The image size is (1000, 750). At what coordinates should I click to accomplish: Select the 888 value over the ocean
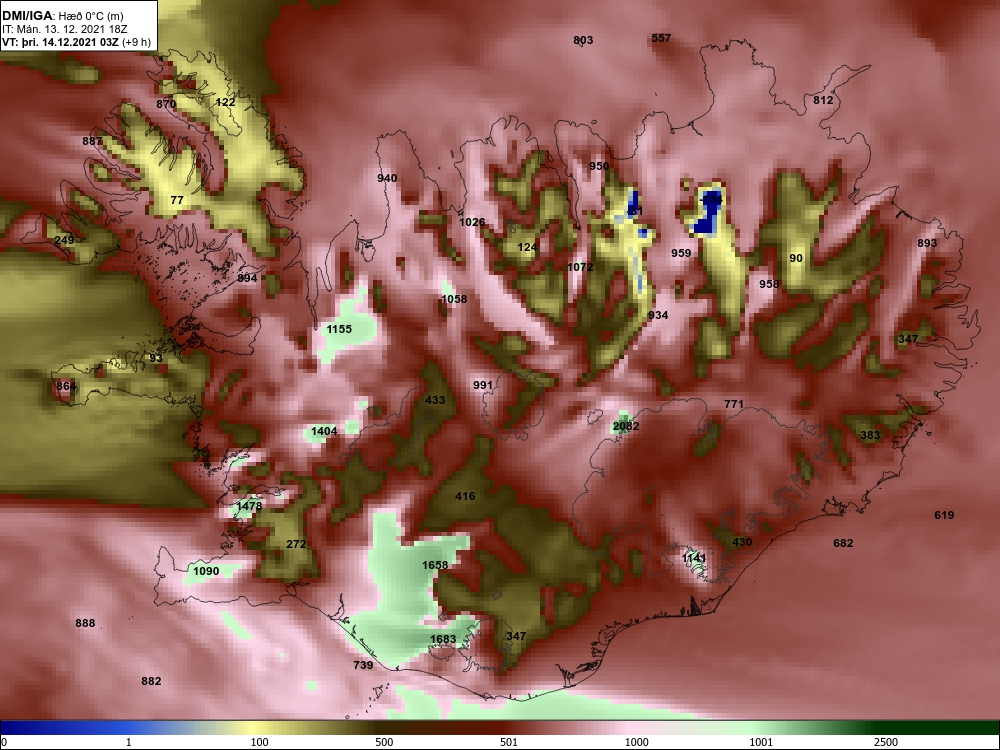click(x=85, y=624)
